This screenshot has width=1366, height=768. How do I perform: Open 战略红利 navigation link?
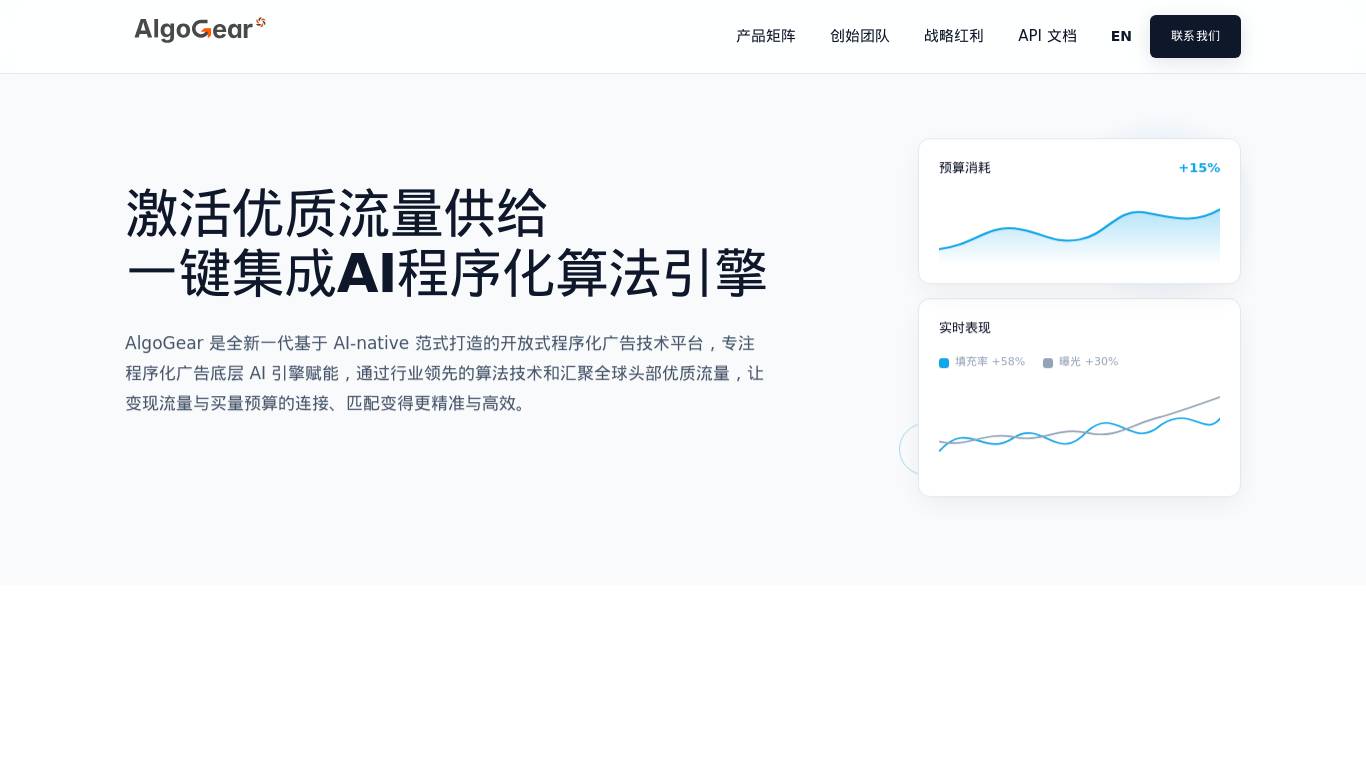tap(954, 36)
